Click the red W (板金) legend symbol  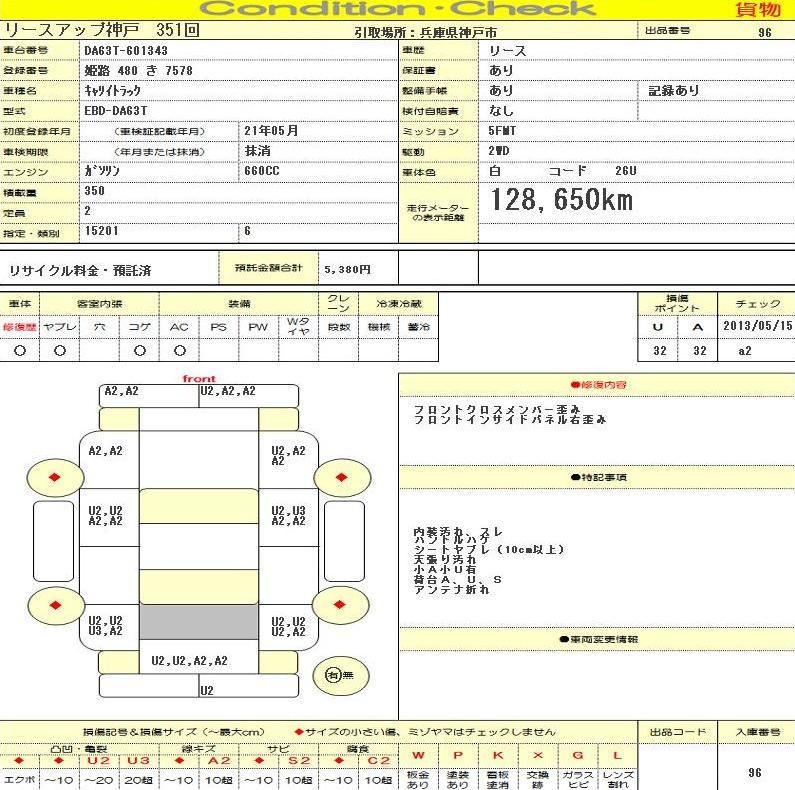pos(418,755)
